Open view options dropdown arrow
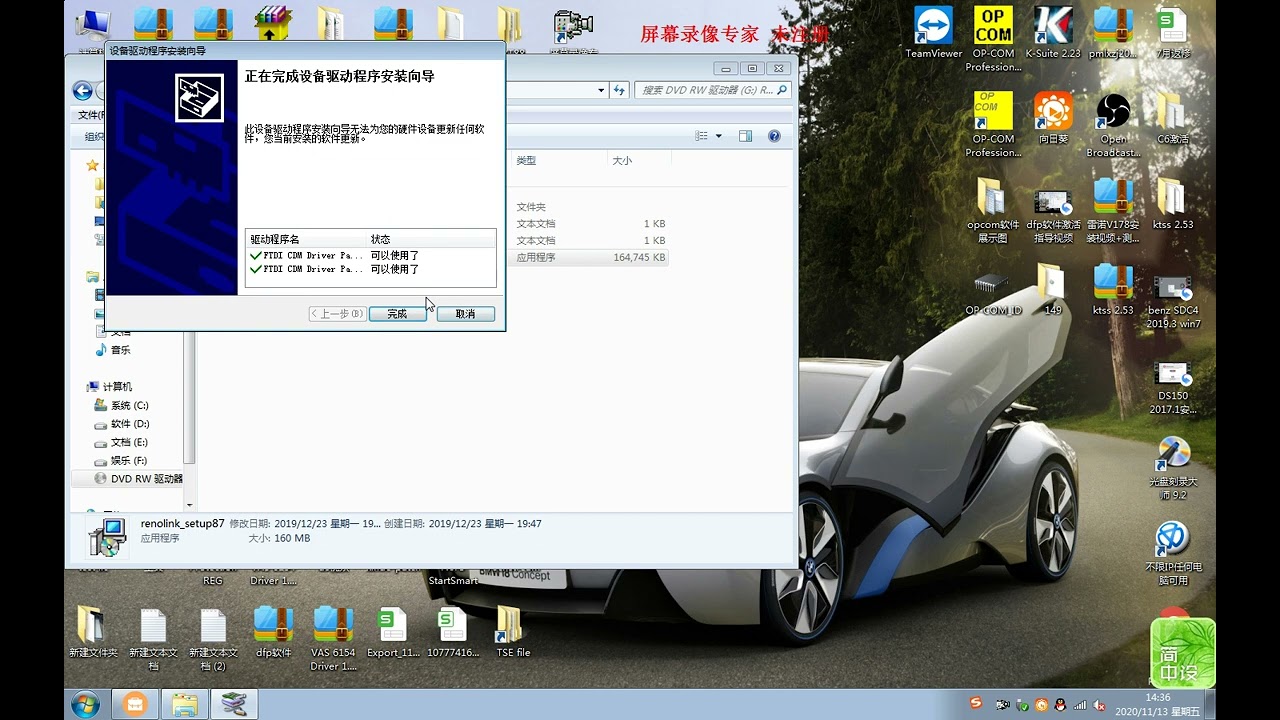 [718, 136]
